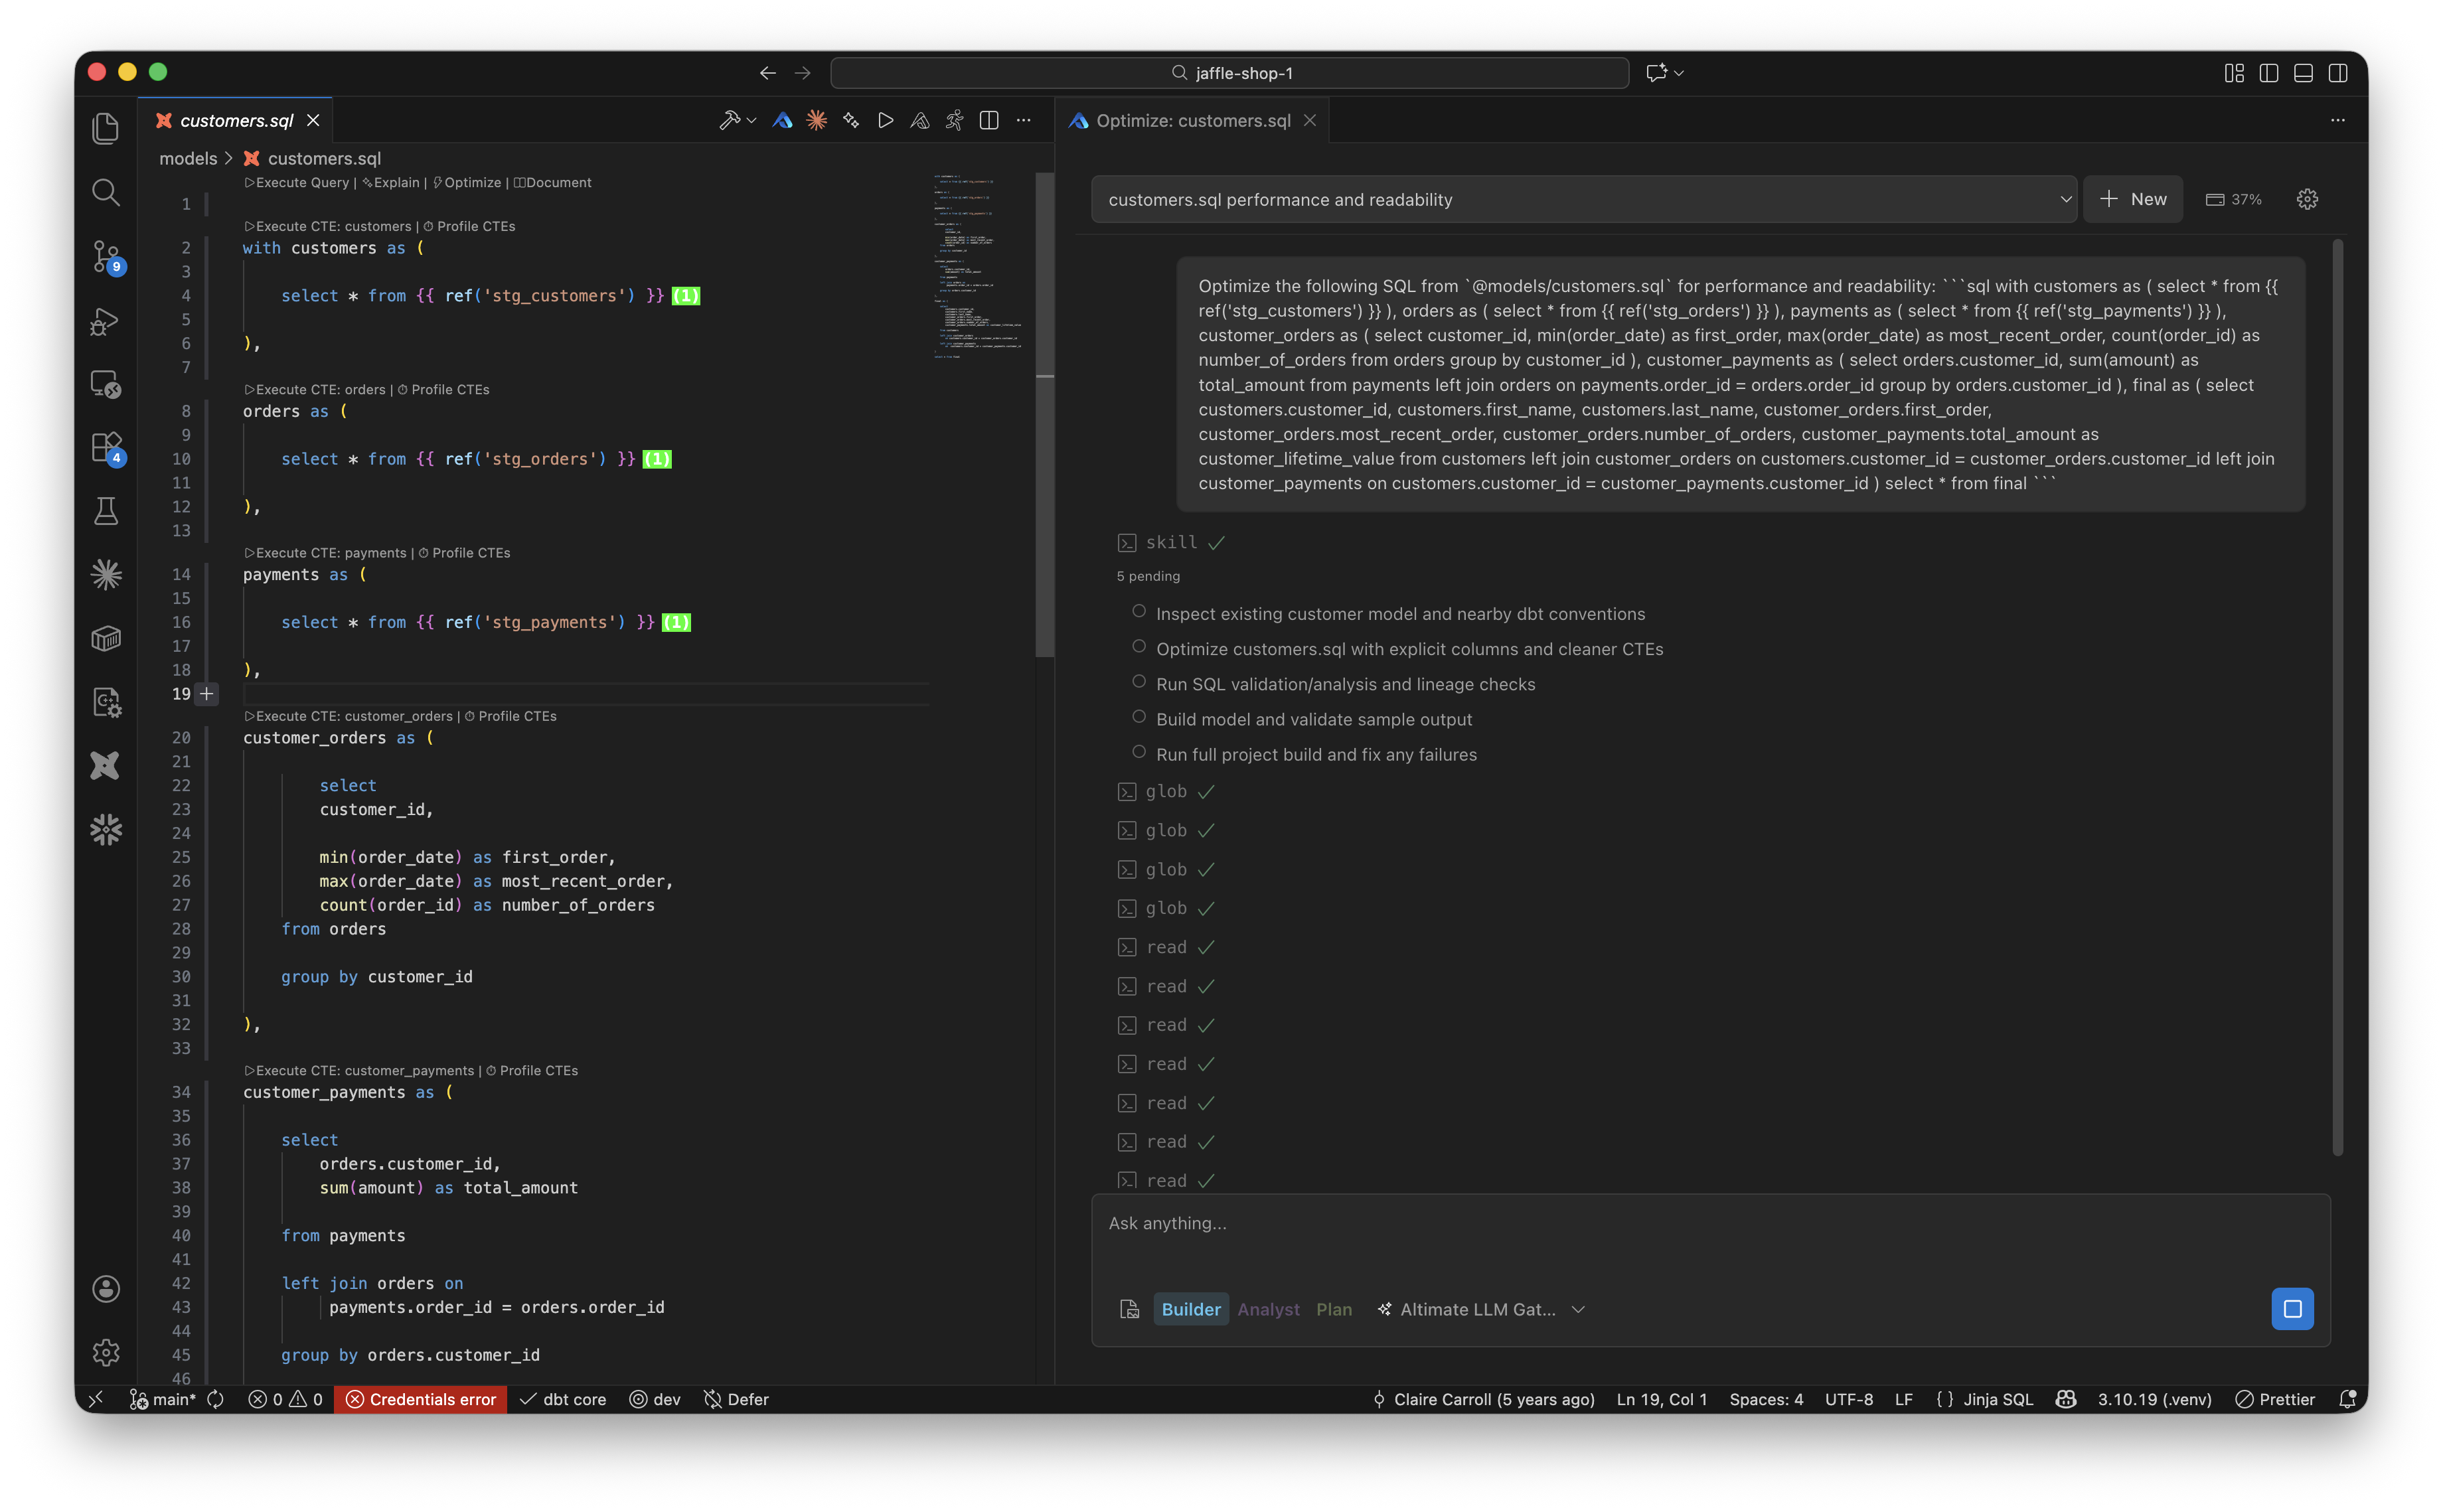Click the sparkle AI icon in toolbar
2443x1512 pixels.
pyautogui.click(x=851, y=120)
